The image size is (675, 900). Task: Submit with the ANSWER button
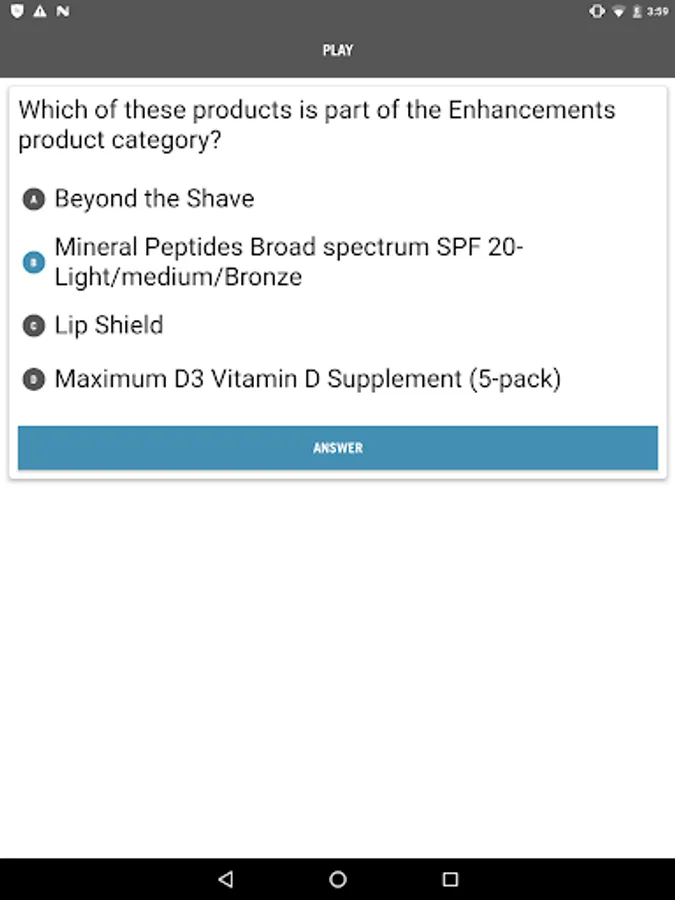point(338,448)
